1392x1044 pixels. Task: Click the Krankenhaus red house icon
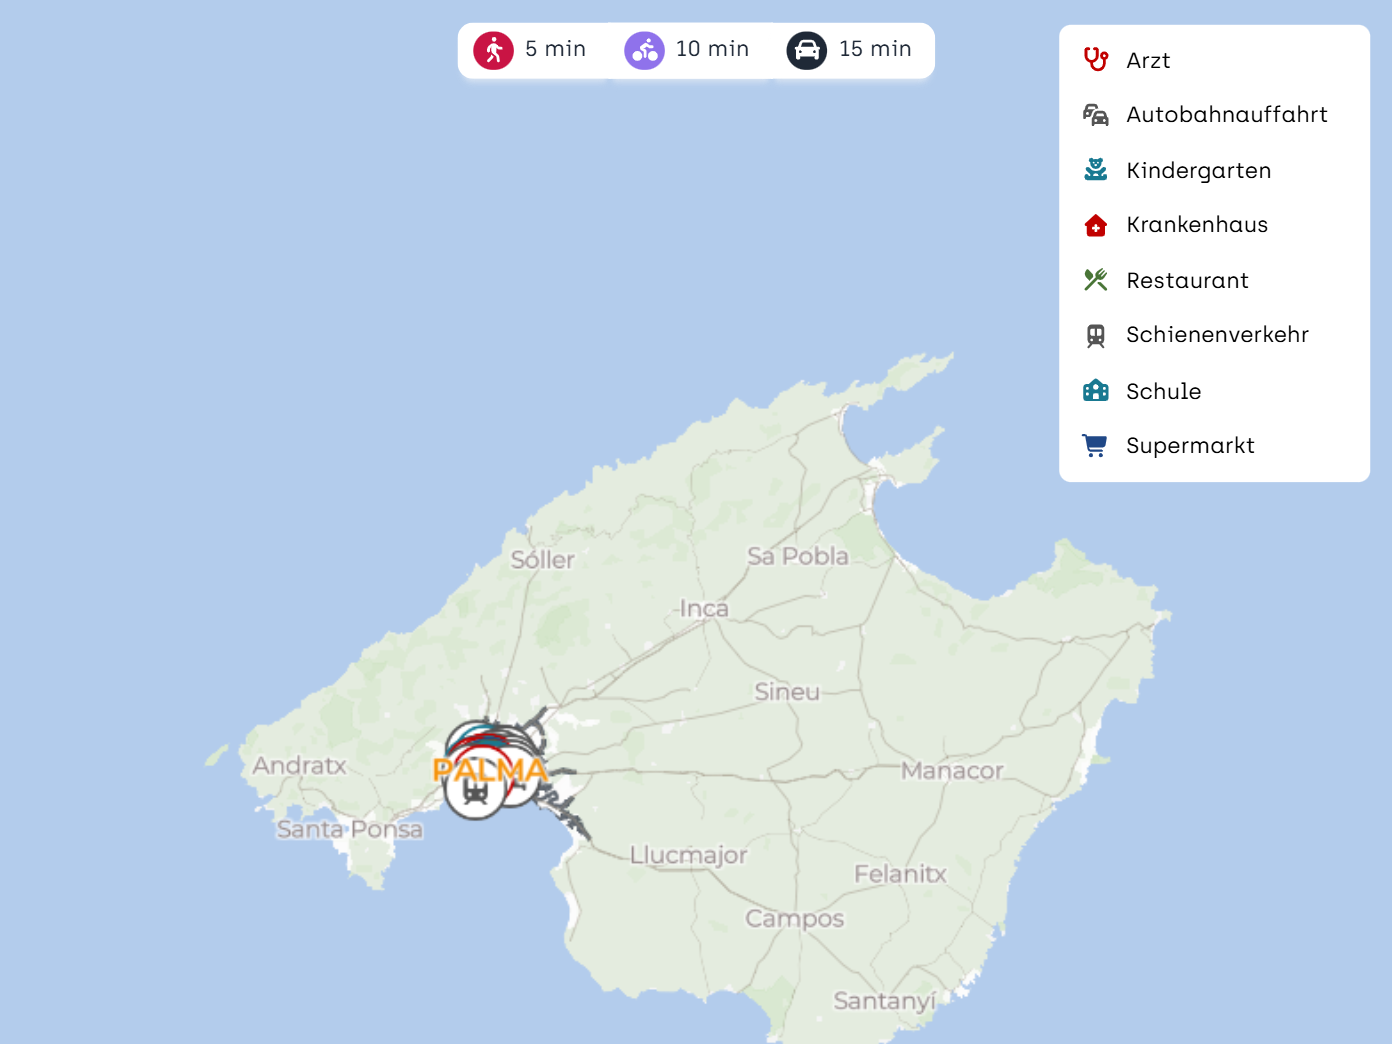(1096, 225)
